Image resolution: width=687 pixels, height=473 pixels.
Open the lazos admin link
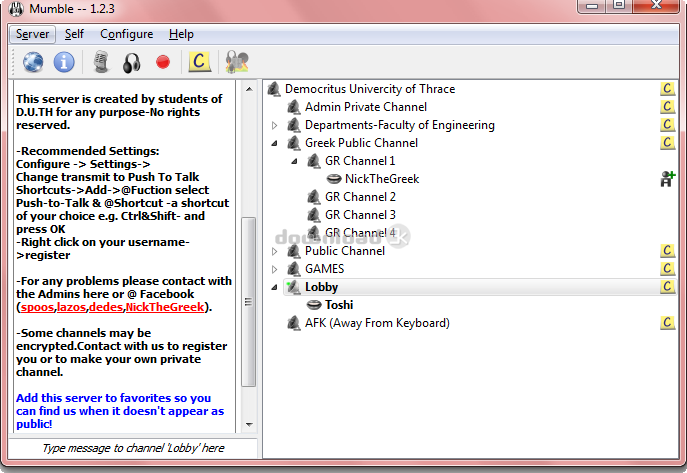(71, 307)
